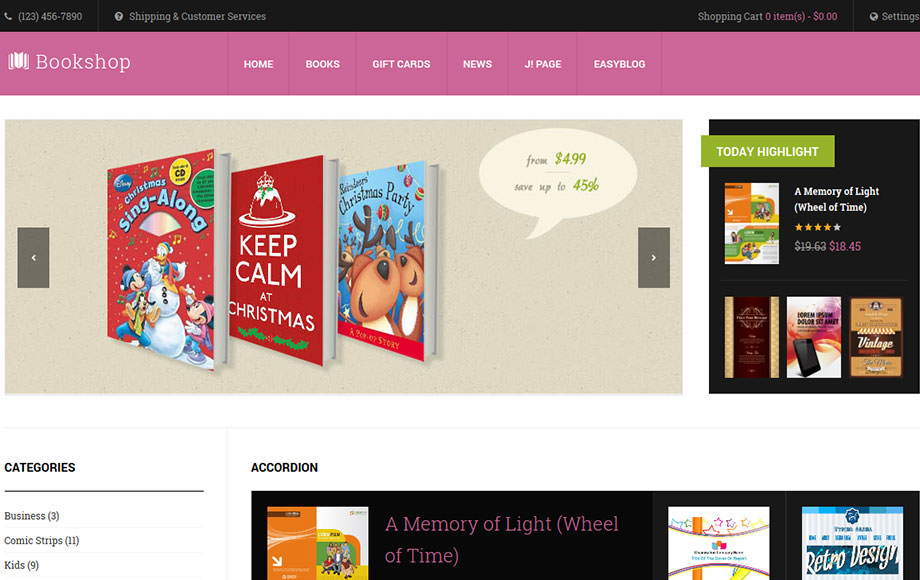Viewport: 920px width, 580px height.
Task: Rate A Memory of Light using stars
Action: (817, 227)
